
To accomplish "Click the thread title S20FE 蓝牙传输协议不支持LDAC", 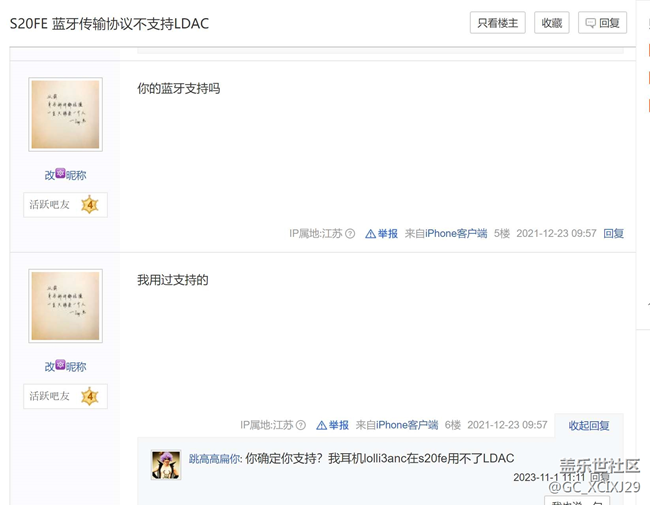I will click(109, 24).
